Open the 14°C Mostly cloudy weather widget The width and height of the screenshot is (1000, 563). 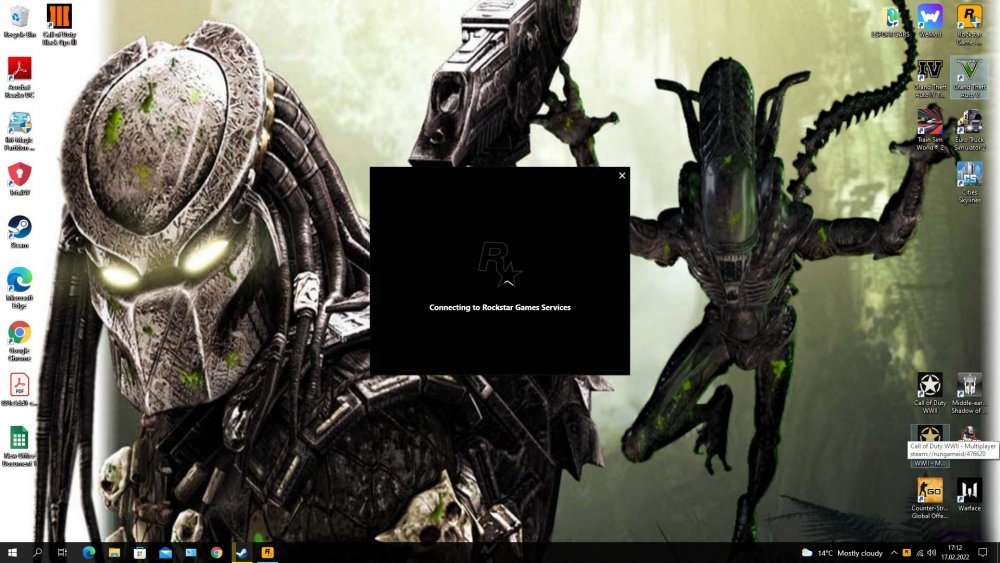(x=842, y=553)
